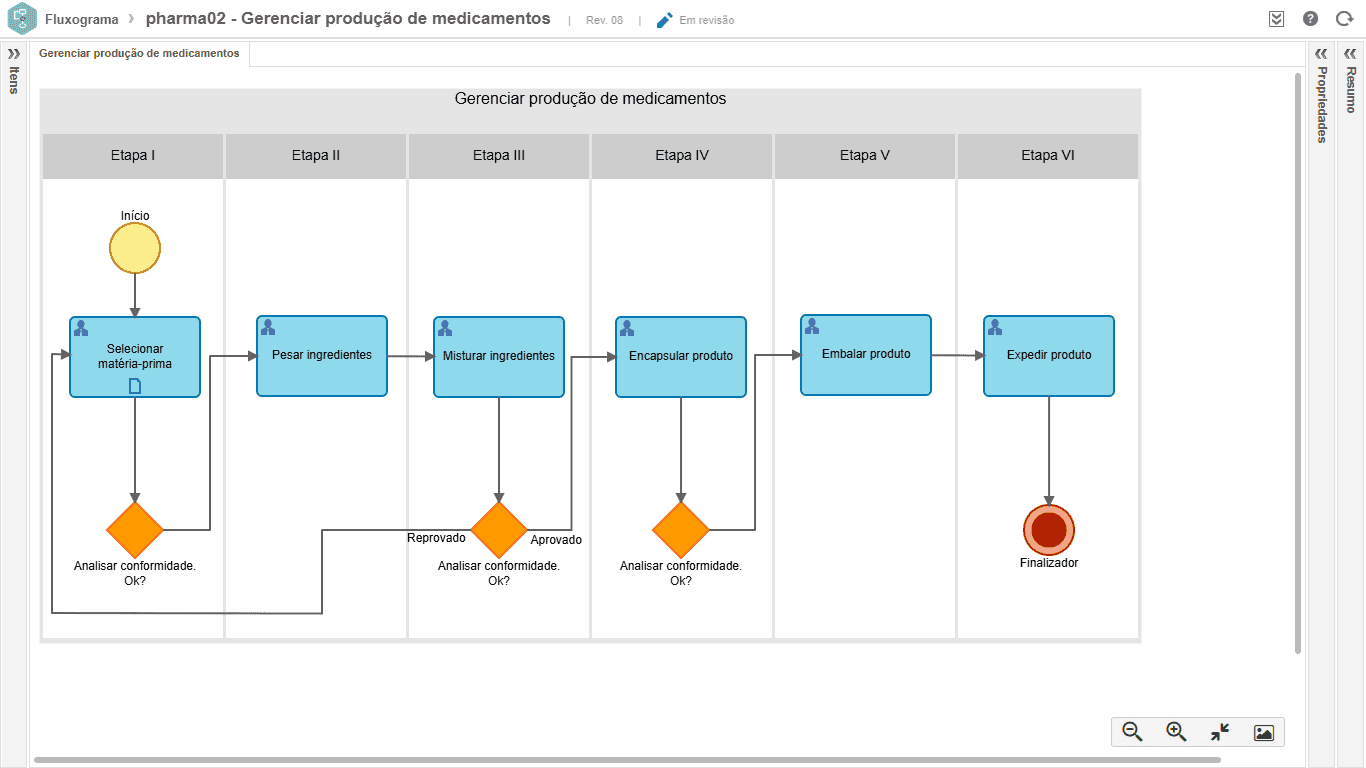Click the vertical scrollbar on right
1366x768 pixels.
[1298, 362]
